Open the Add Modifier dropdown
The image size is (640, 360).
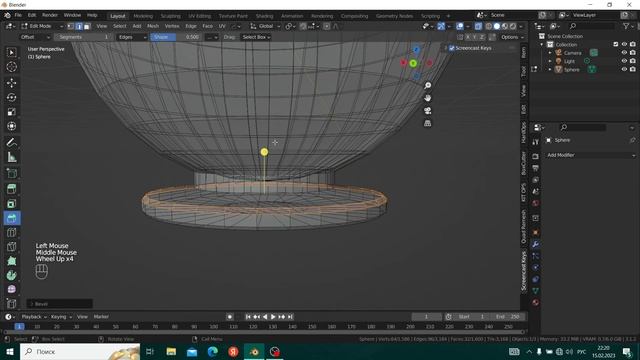coord(591,155)
